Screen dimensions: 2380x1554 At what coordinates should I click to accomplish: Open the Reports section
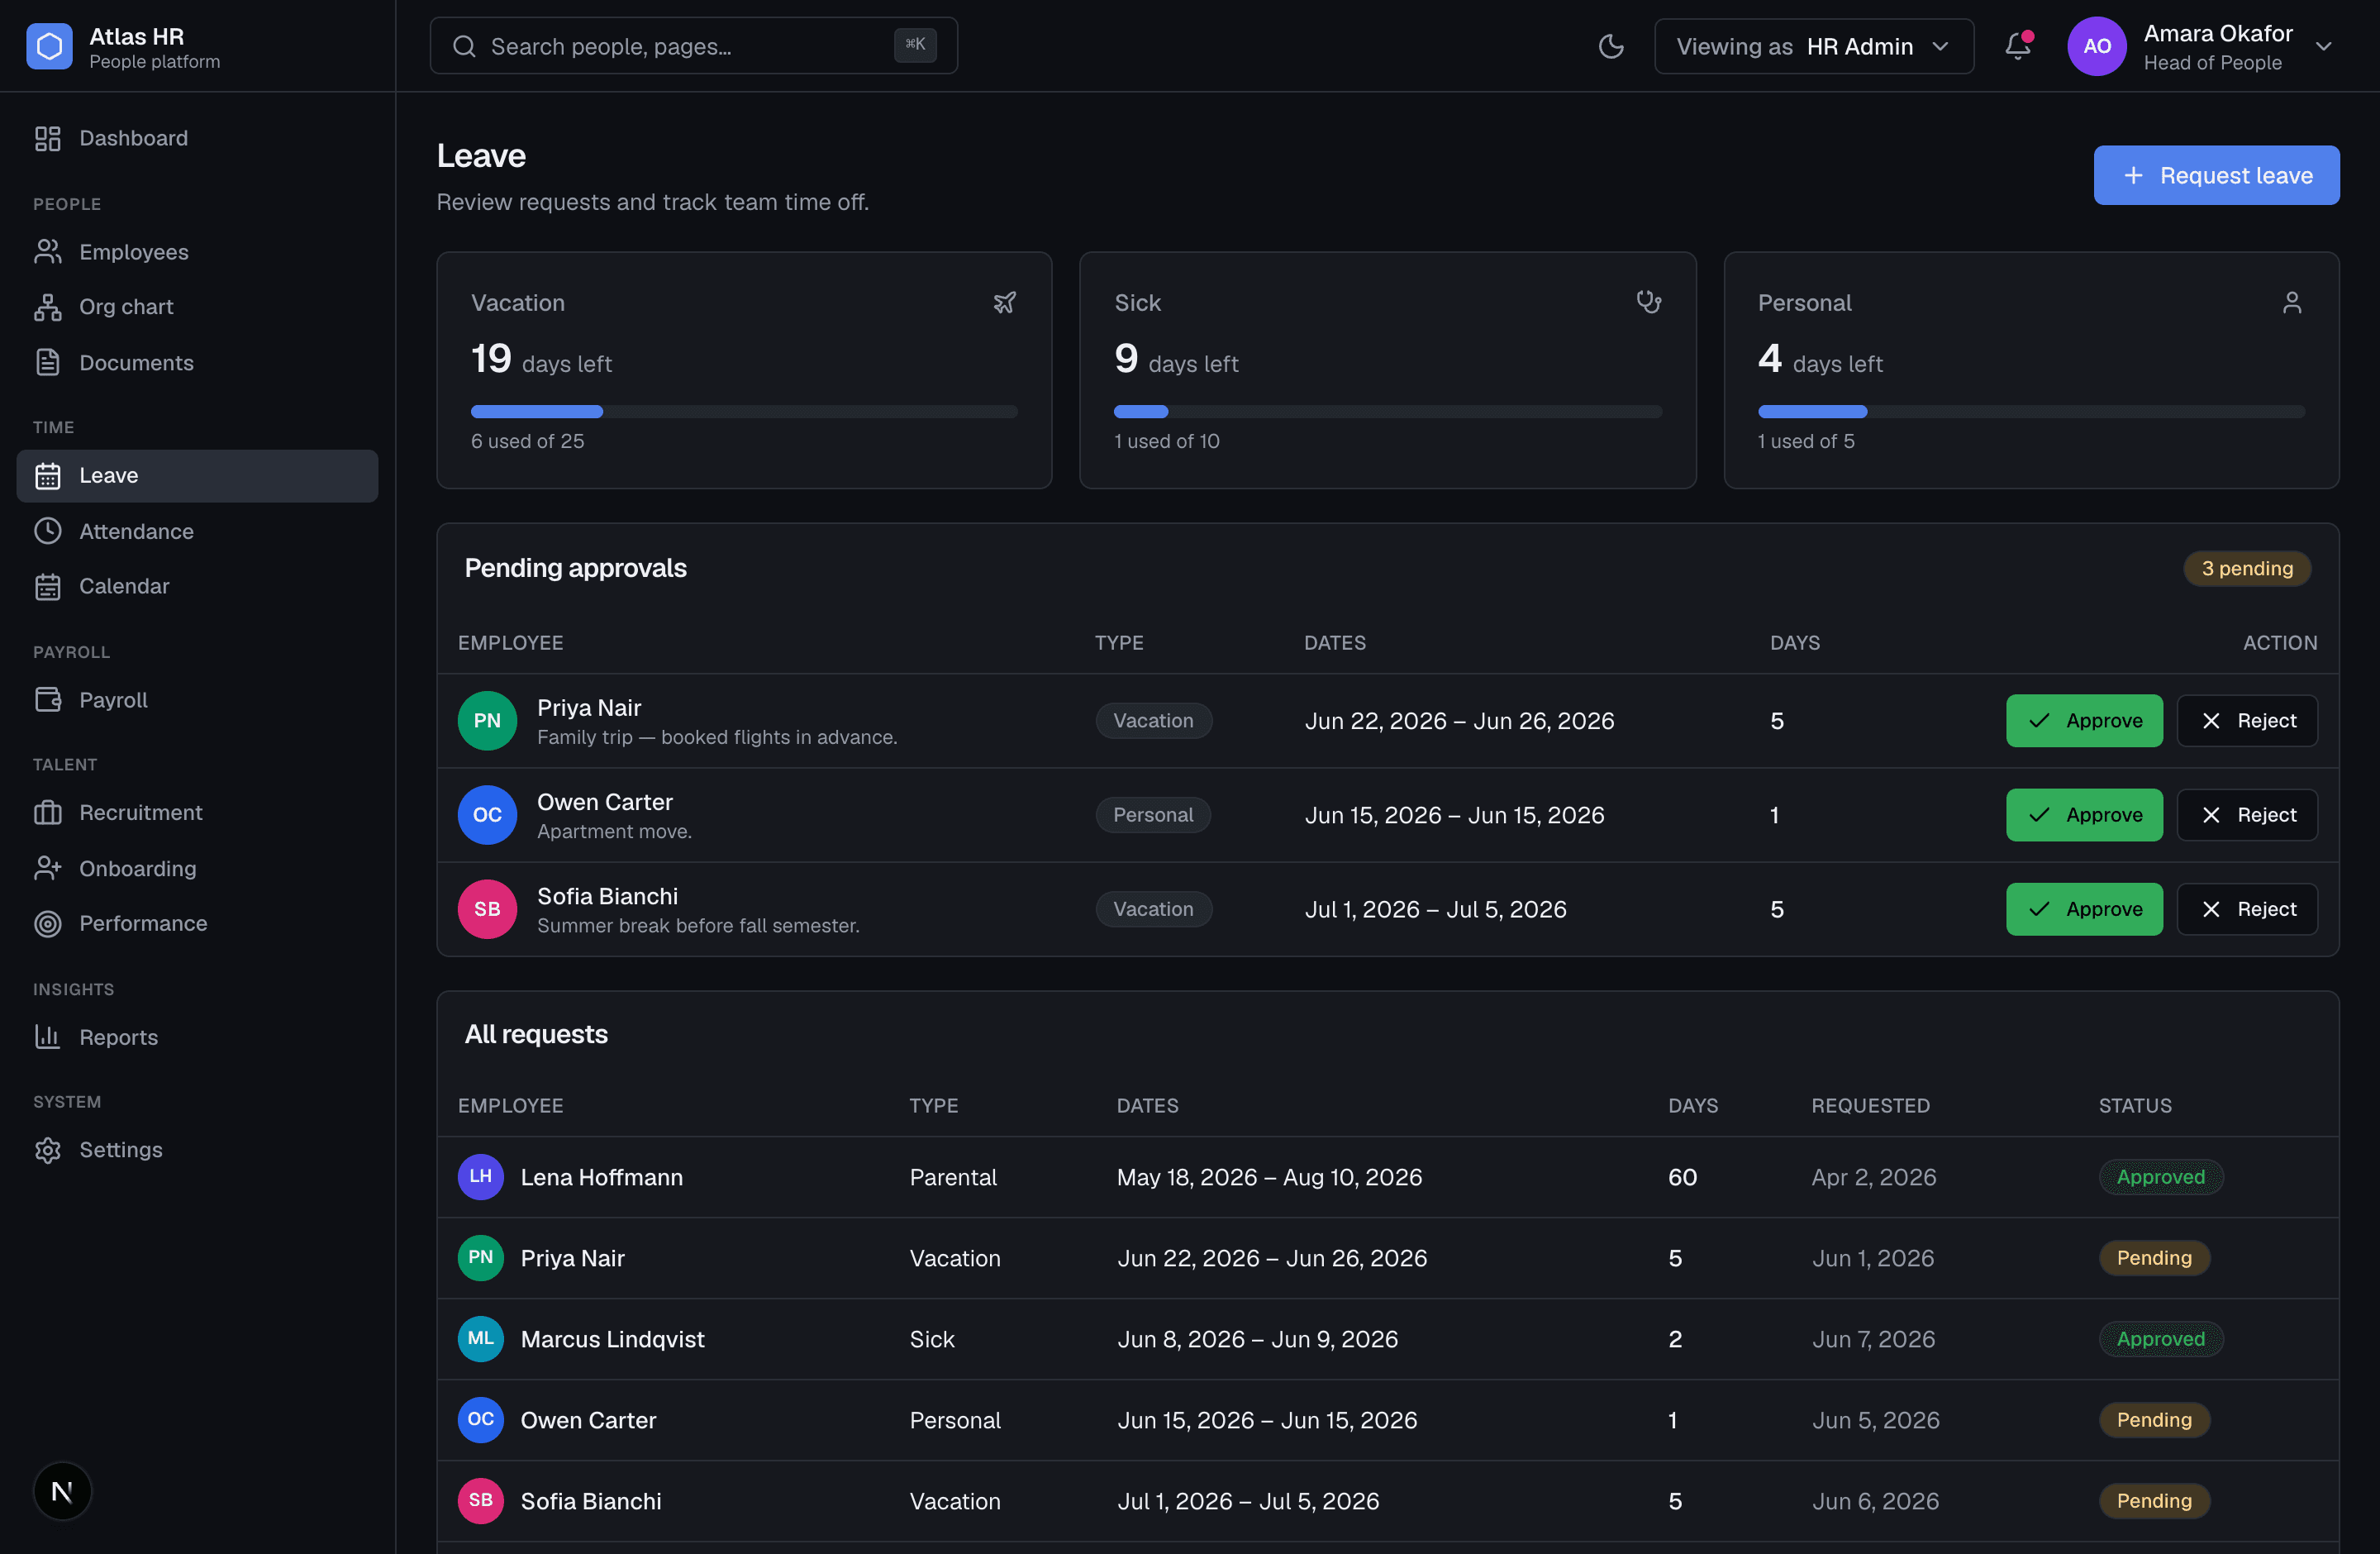point(197,1037)
